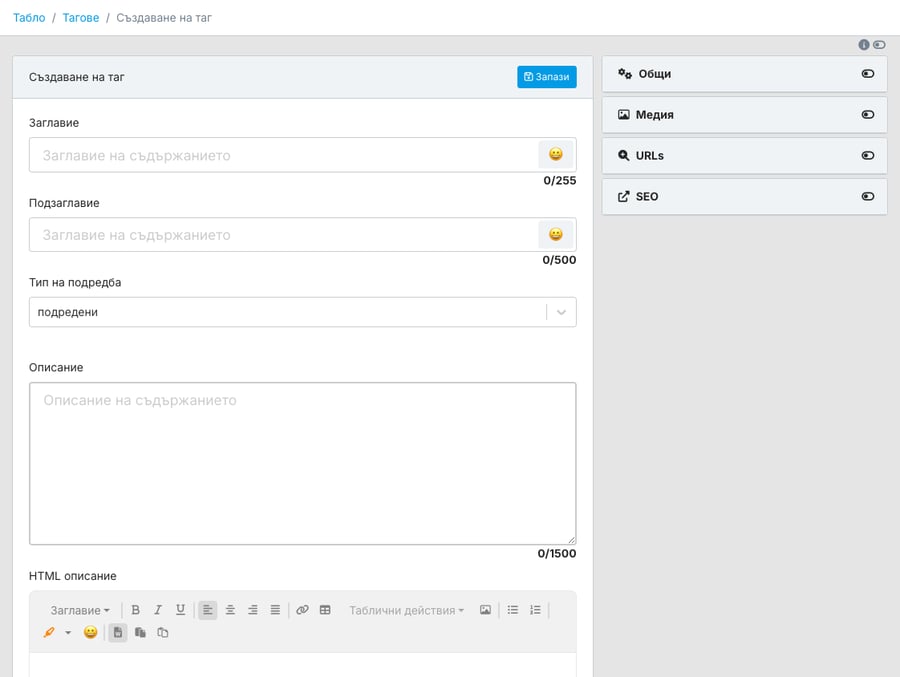Insert a hyperlink with the chain icon
Screen dimensions: 900x677
coord(302,610)
